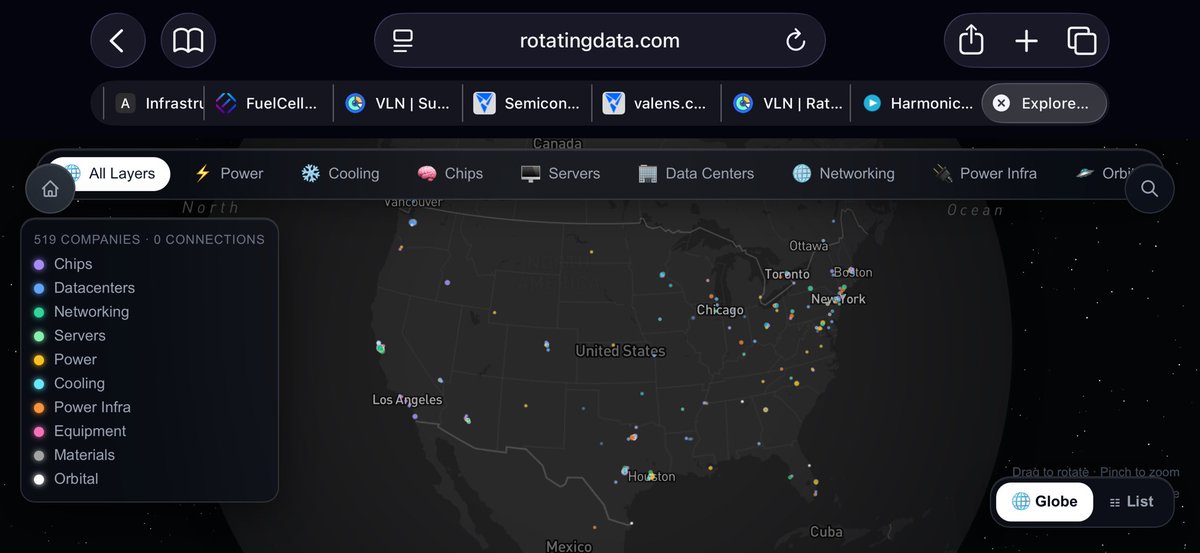Click the Cuba map label

tap(826, 532)
